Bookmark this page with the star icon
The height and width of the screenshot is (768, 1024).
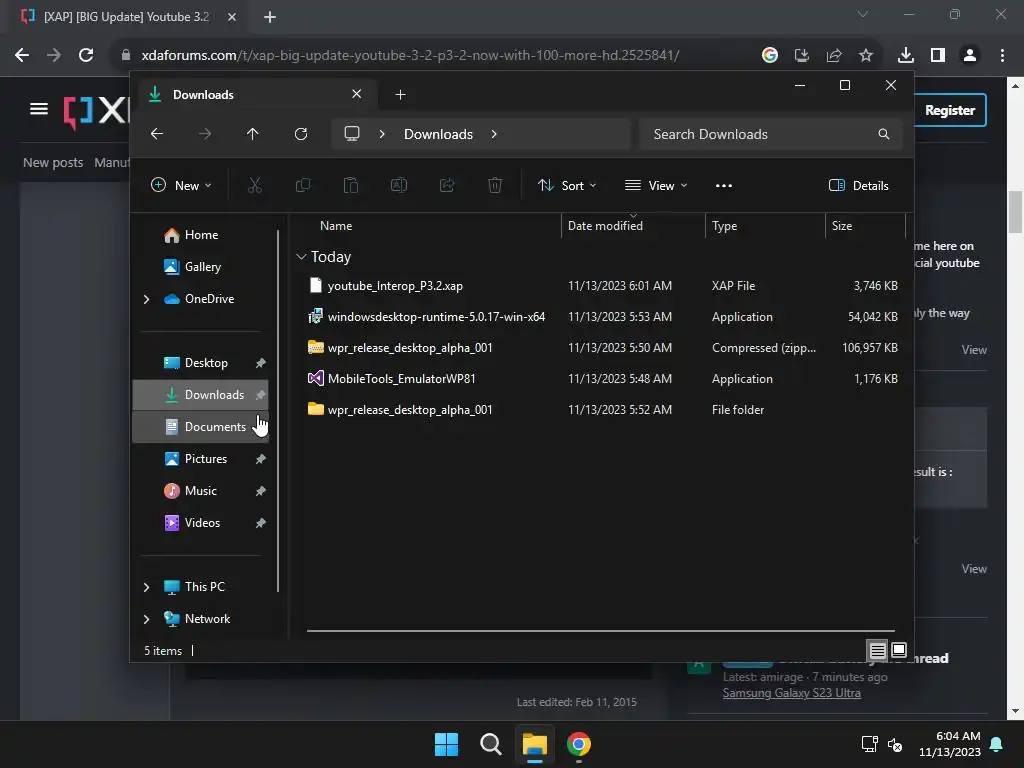866,56
